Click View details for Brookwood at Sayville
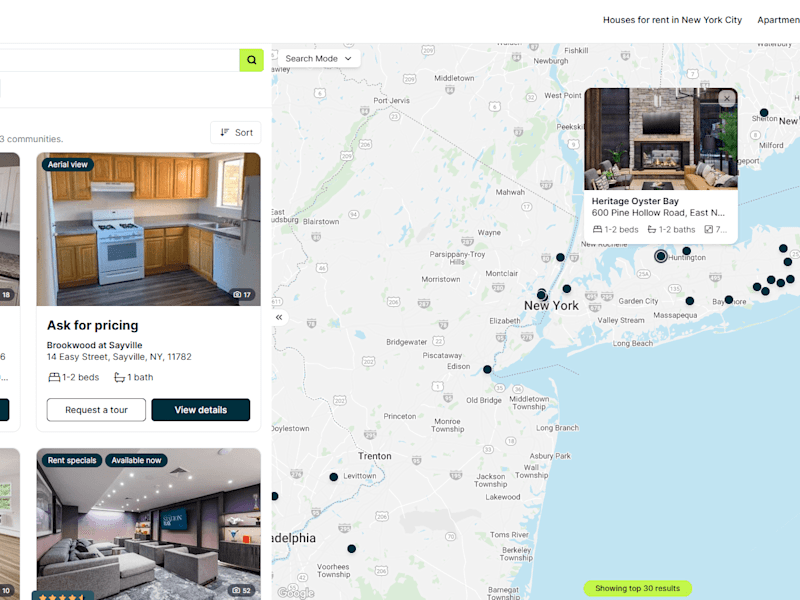The image size is (800, 600). click(x=201, y=410)
